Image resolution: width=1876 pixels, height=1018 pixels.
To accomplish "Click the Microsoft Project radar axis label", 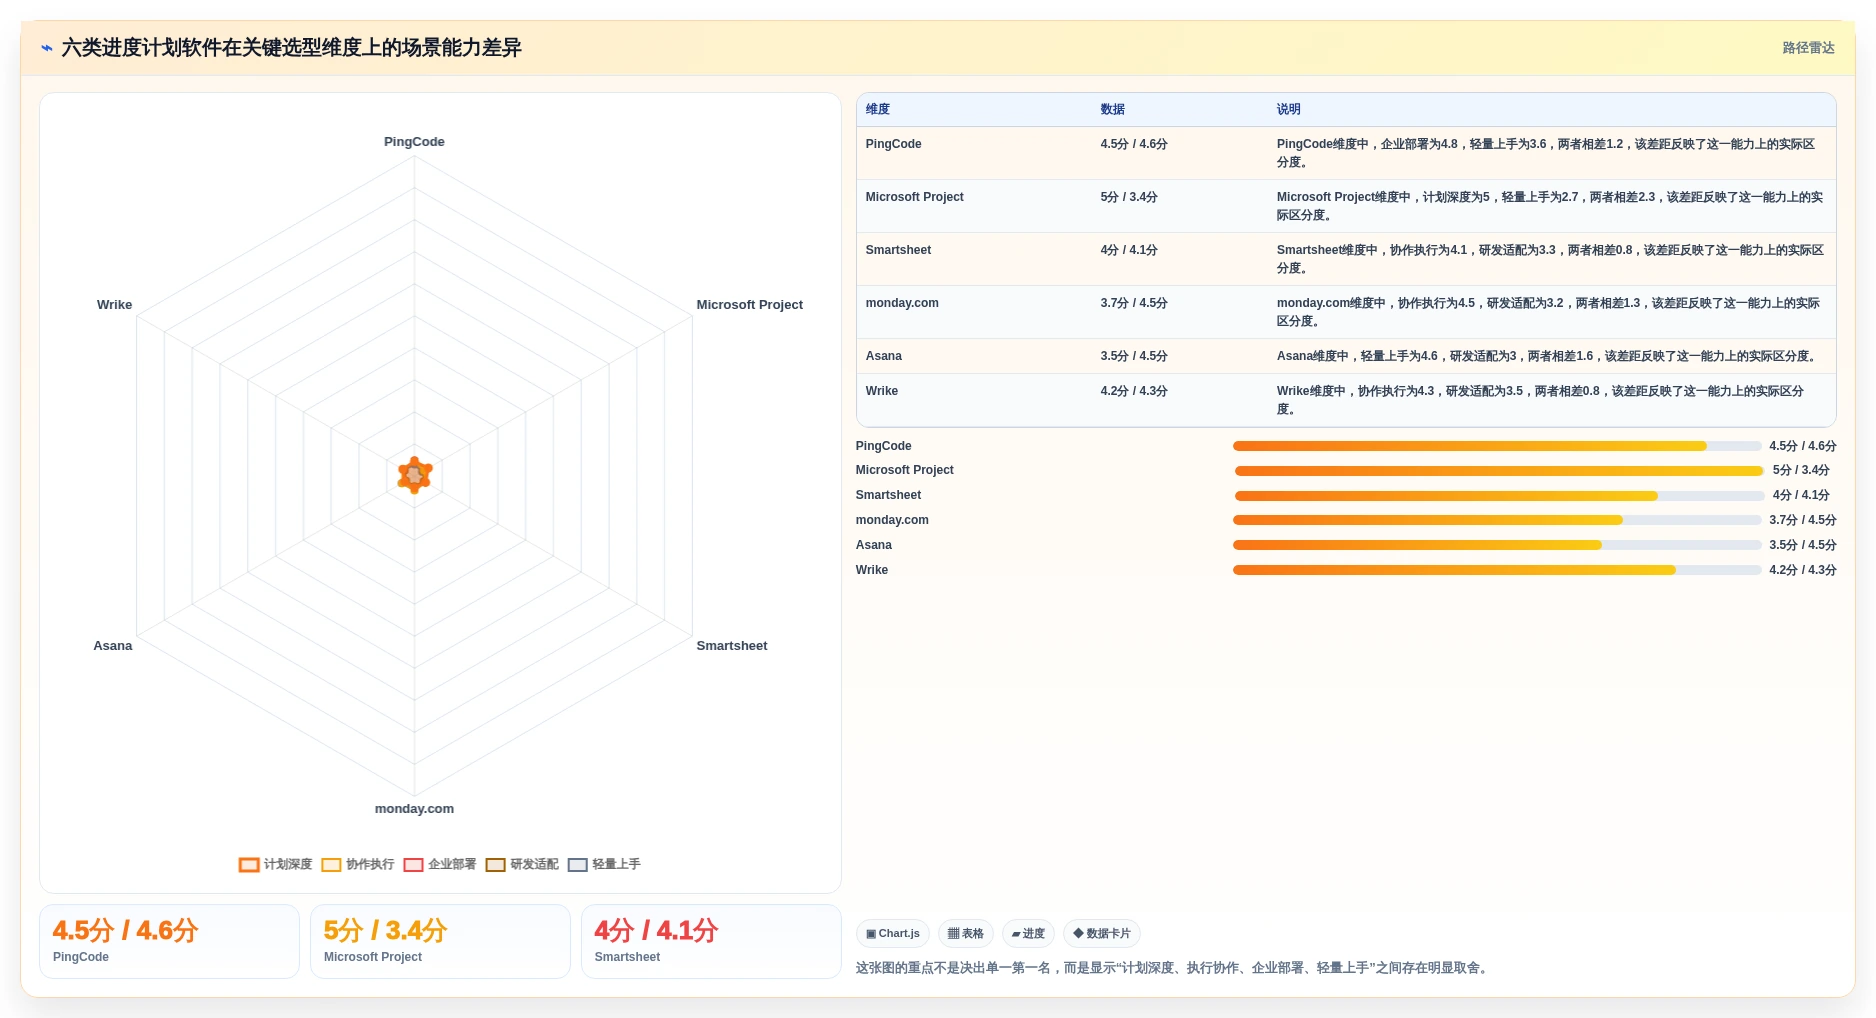I will click(x=749, y=305).
